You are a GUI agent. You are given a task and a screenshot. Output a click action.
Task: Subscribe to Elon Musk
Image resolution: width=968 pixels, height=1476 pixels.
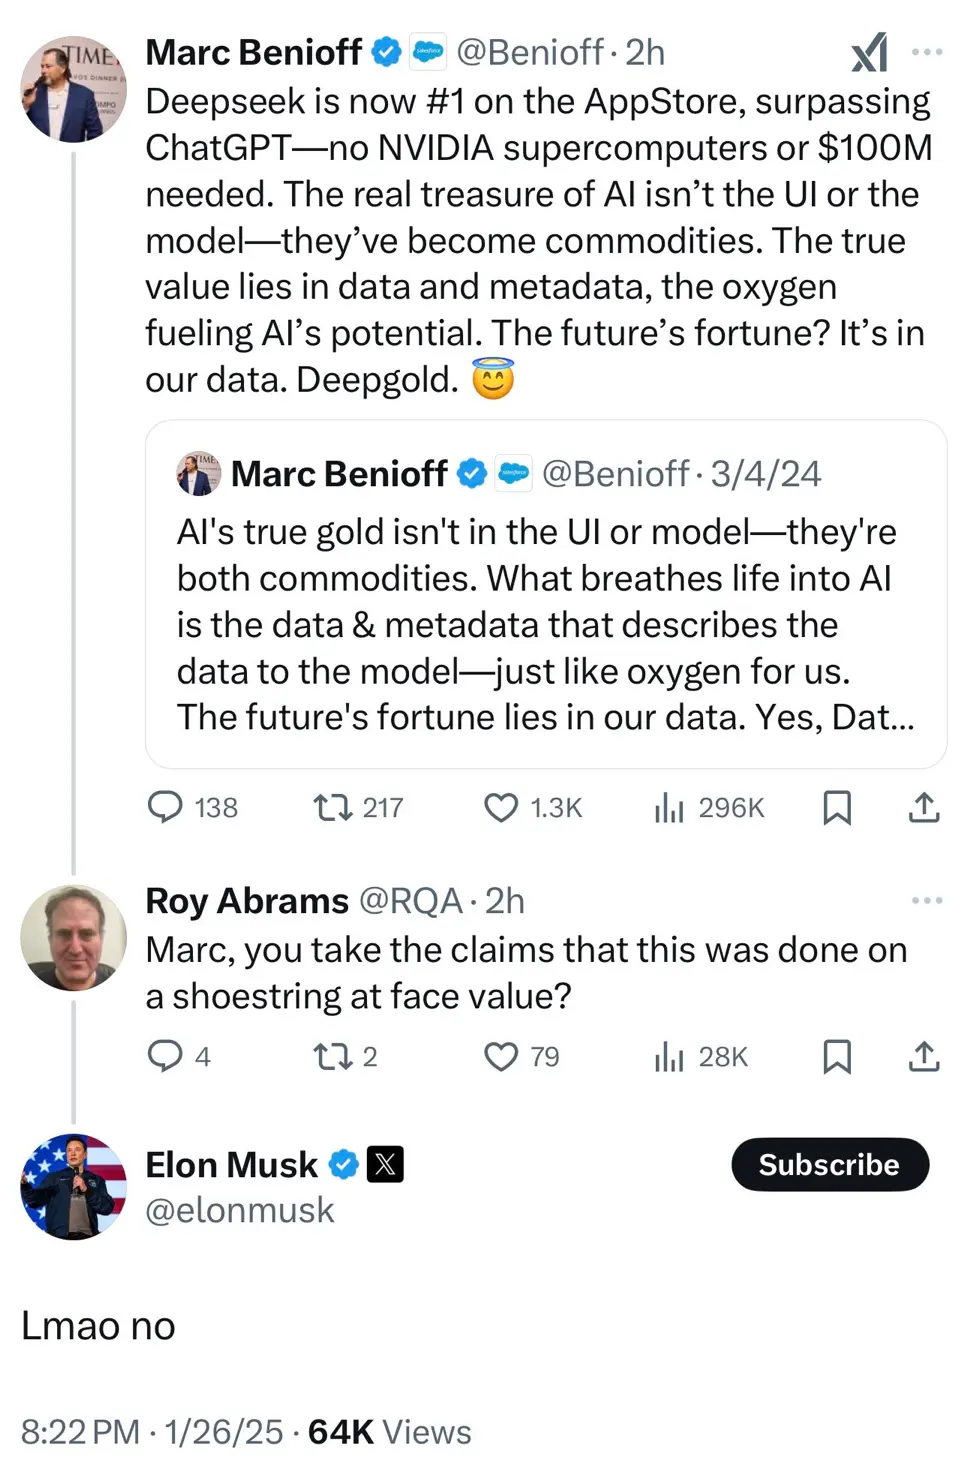tap(829, 1164)
